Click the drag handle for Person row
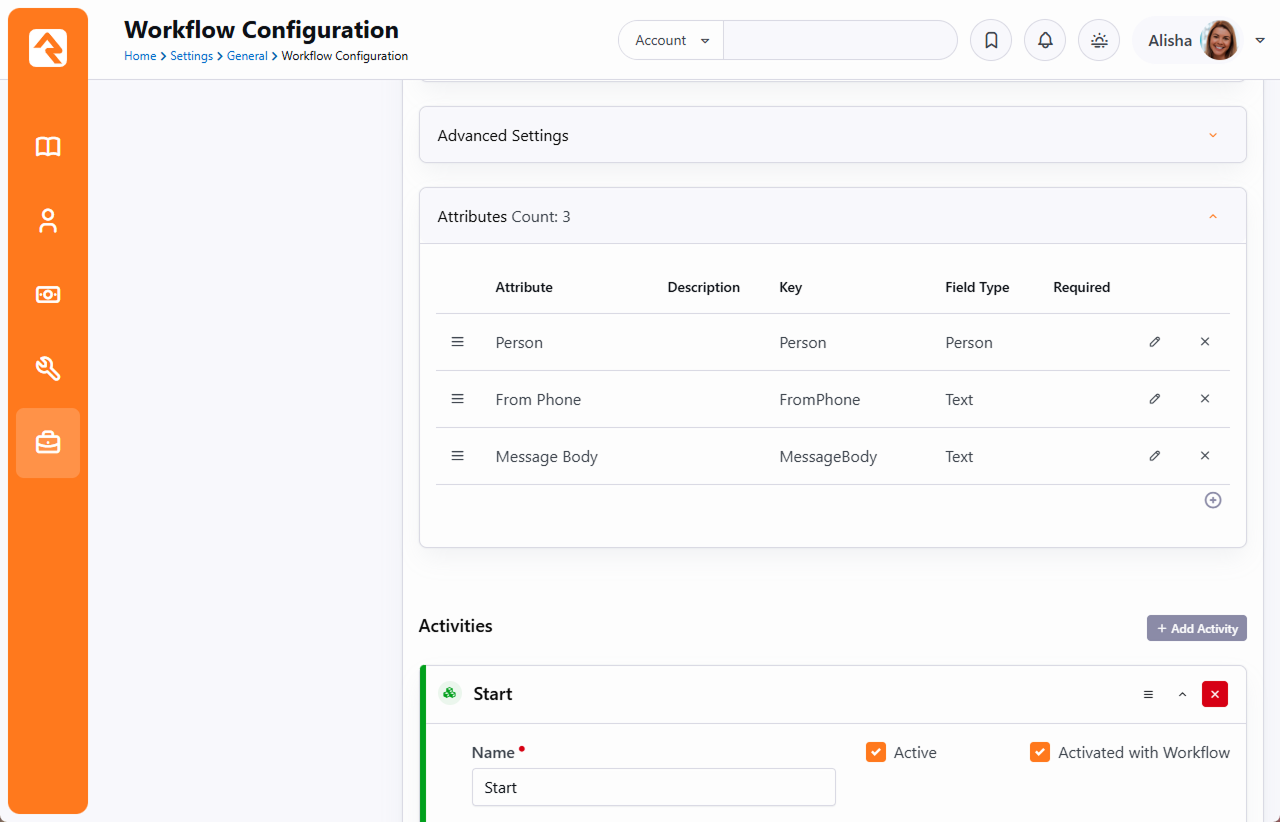The width and height of the screenshot is (1280, 822). (x=458, y=342)
